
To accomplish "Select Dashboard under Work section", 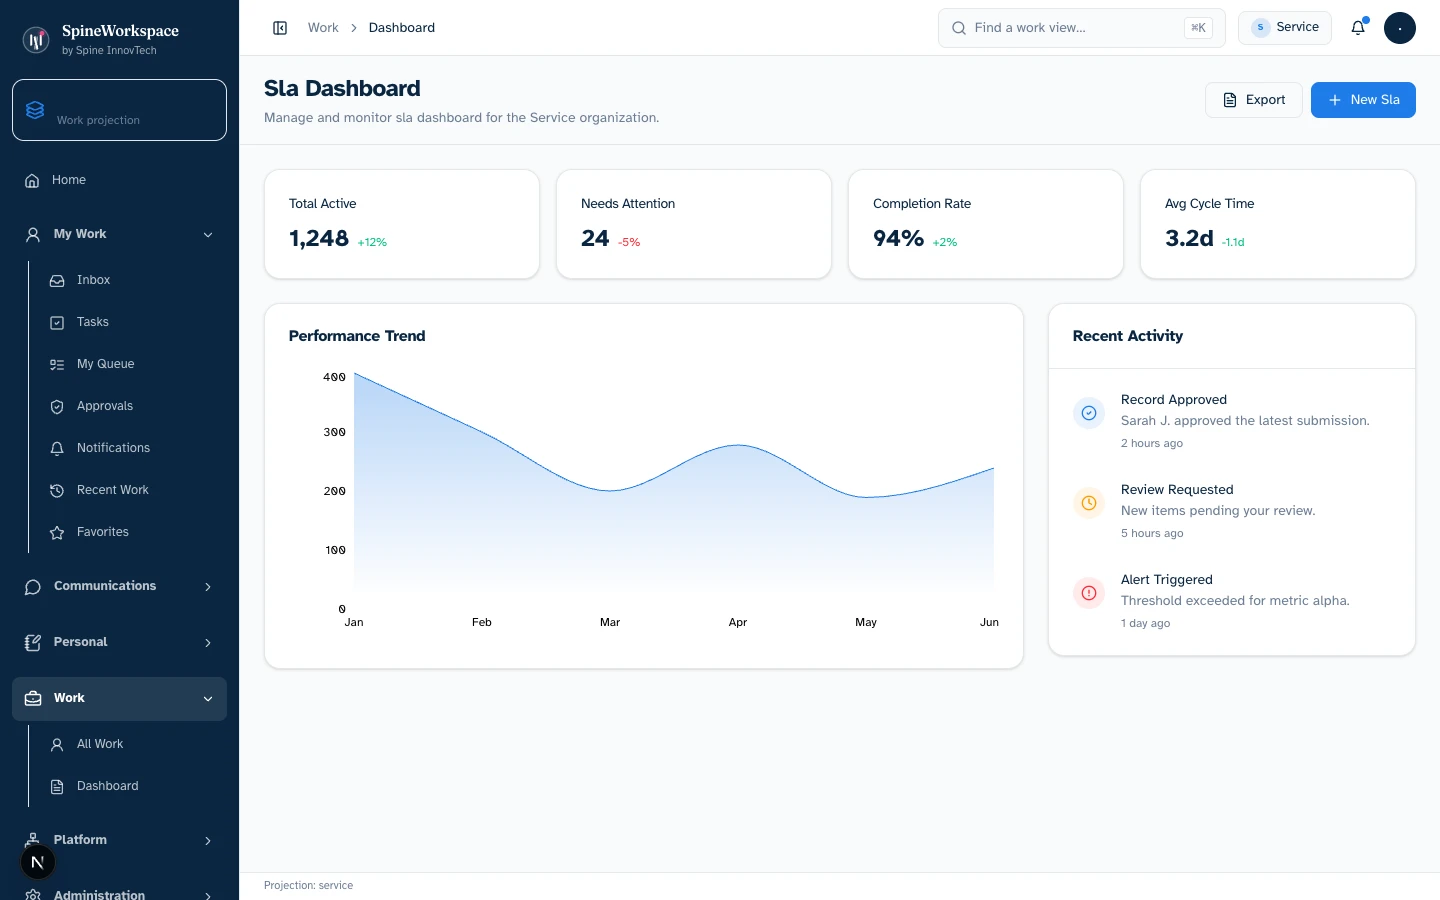I will (x=132, y=786).
